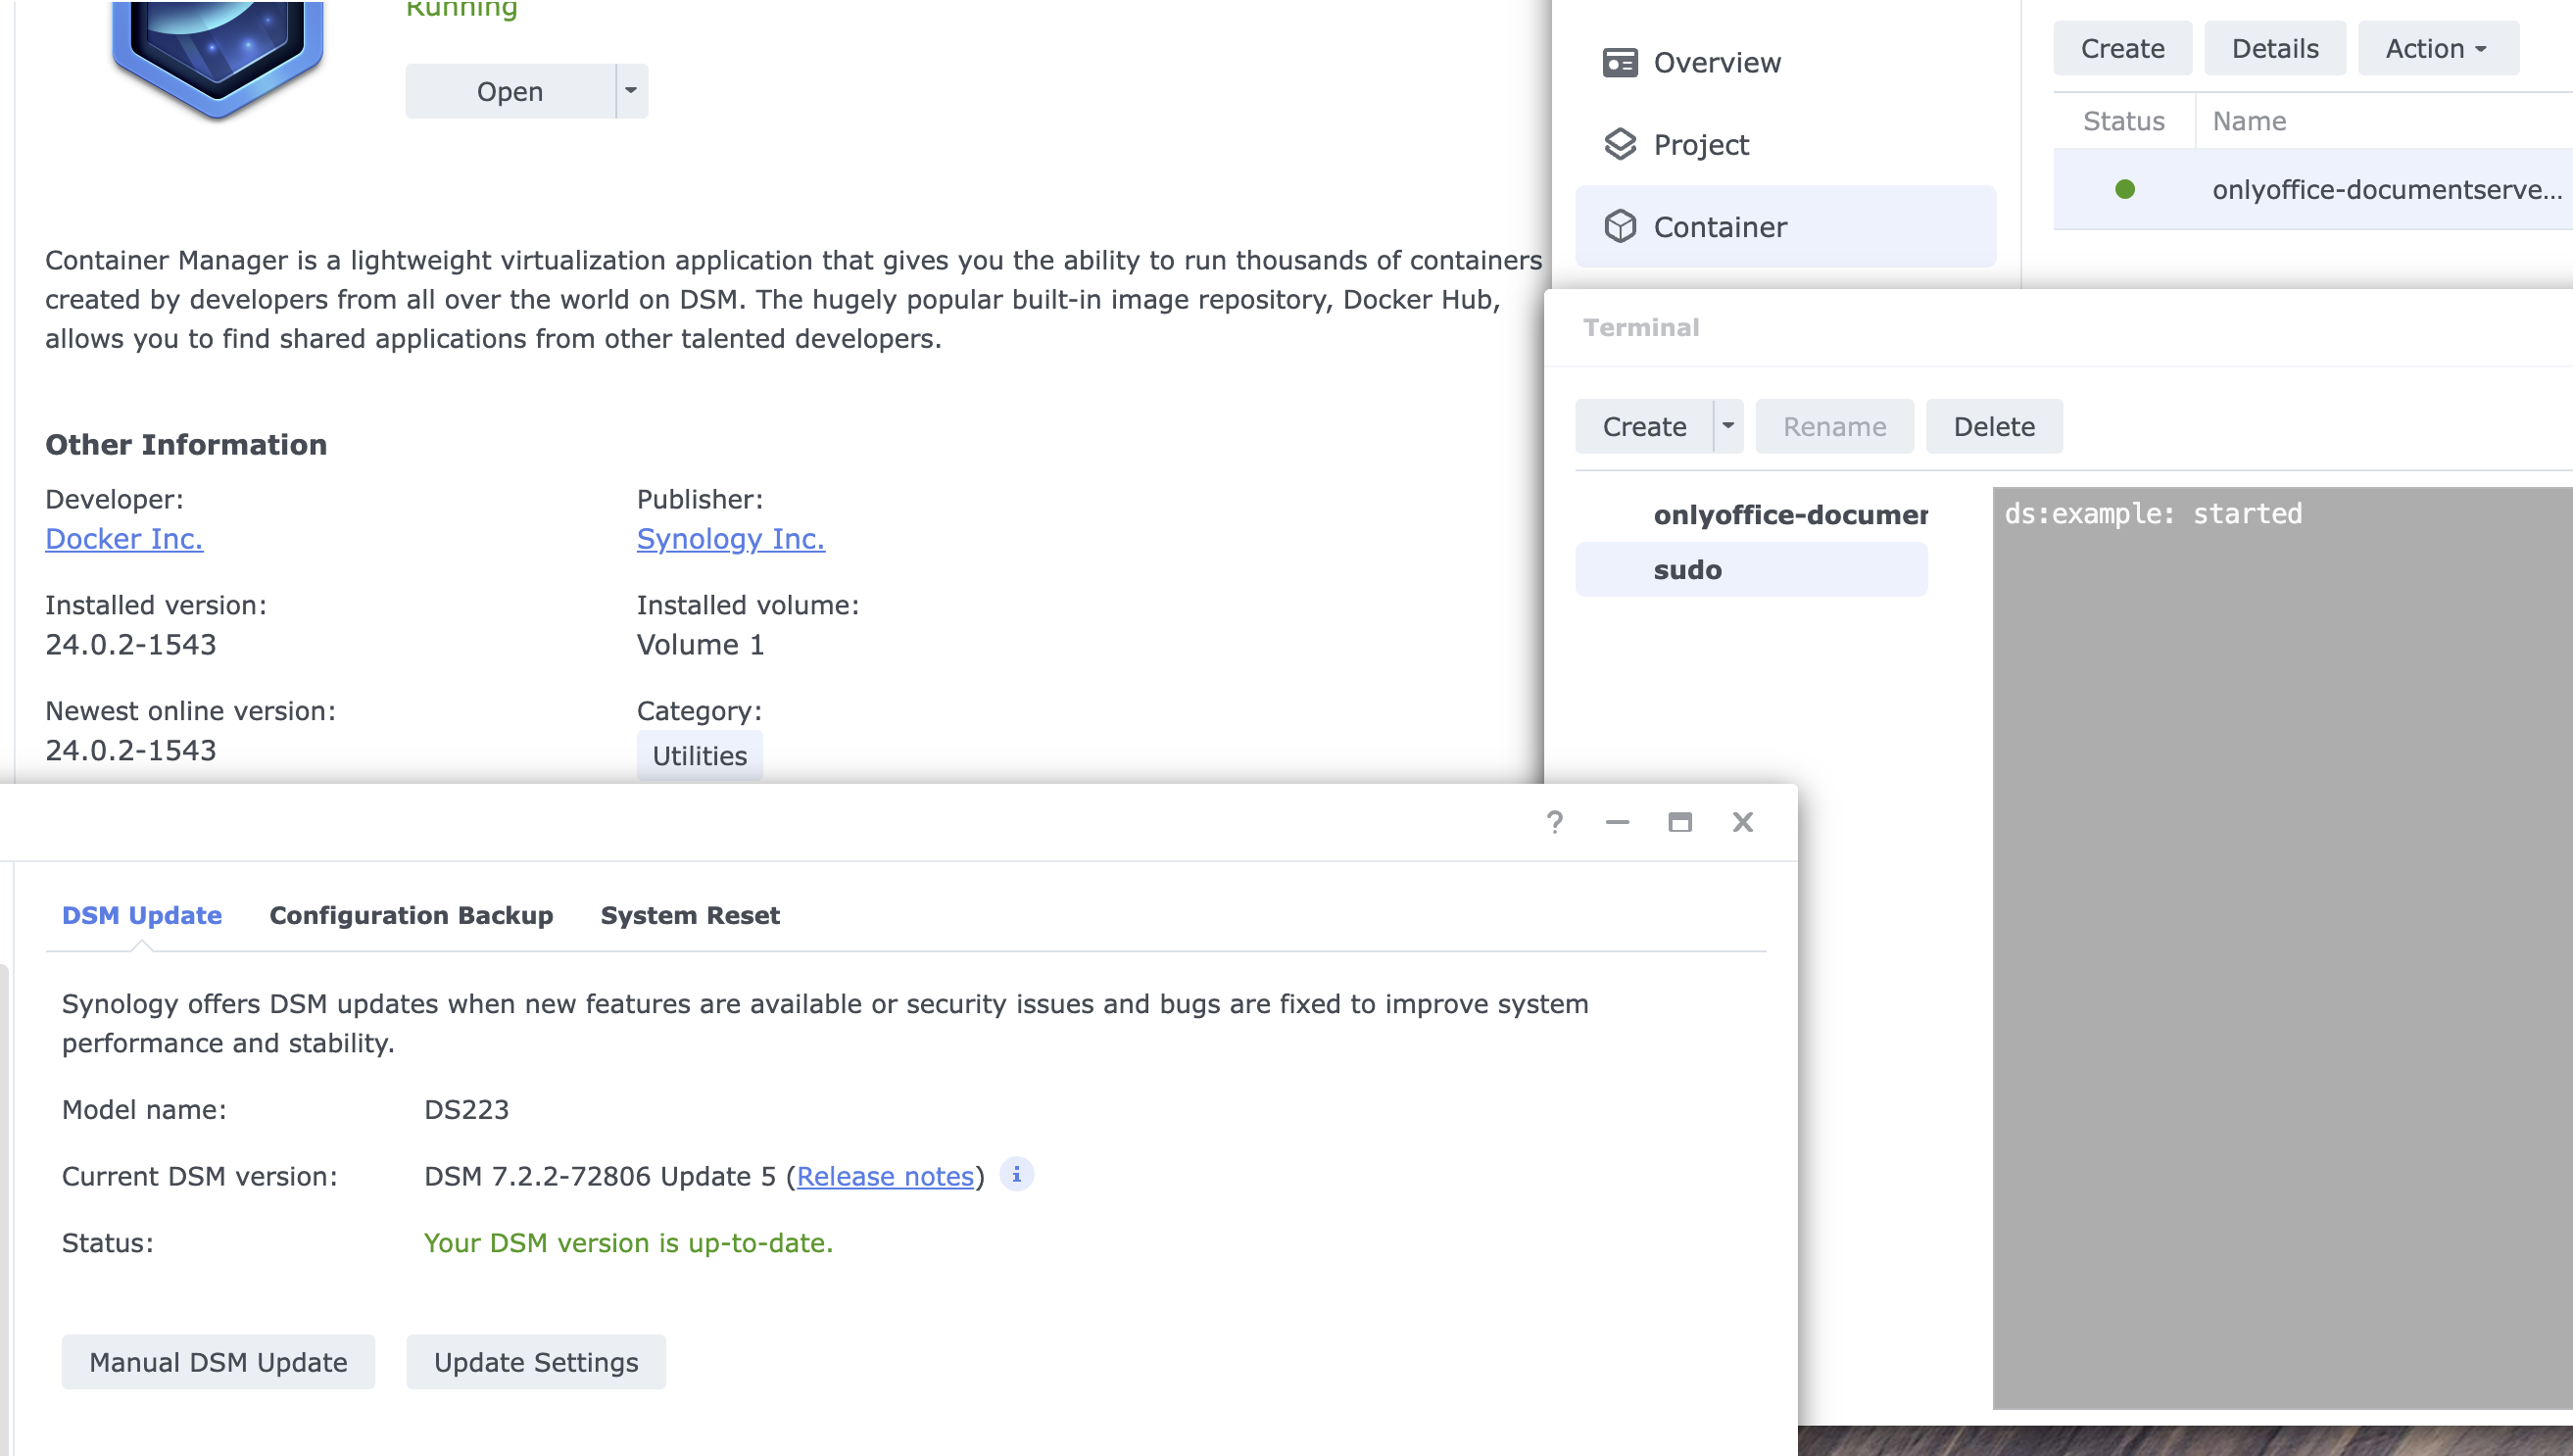
Task: Open the Docker Inc. developer link
Action: pos(124,539)
